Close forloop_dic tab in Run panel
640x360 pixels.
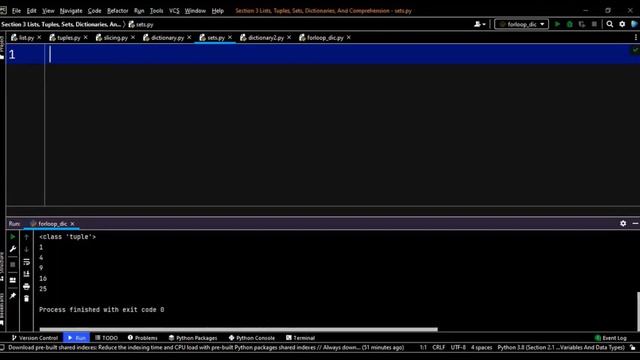(72, 224)
